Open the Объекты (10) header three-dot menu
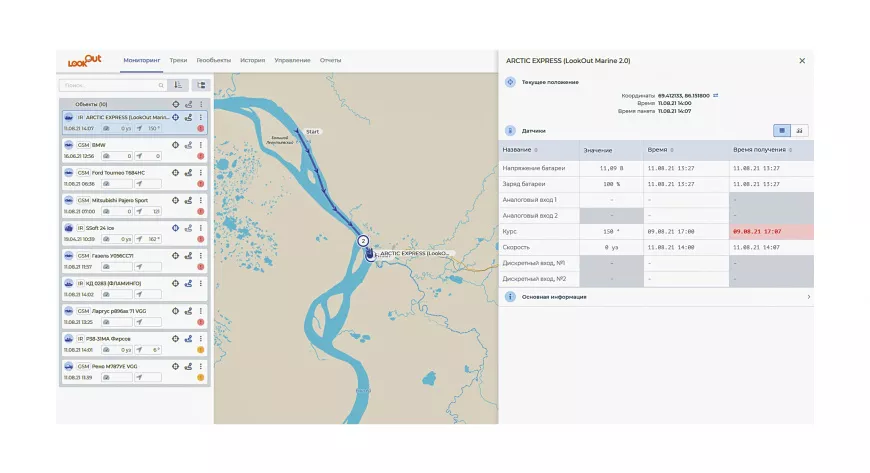 [201, 104]
